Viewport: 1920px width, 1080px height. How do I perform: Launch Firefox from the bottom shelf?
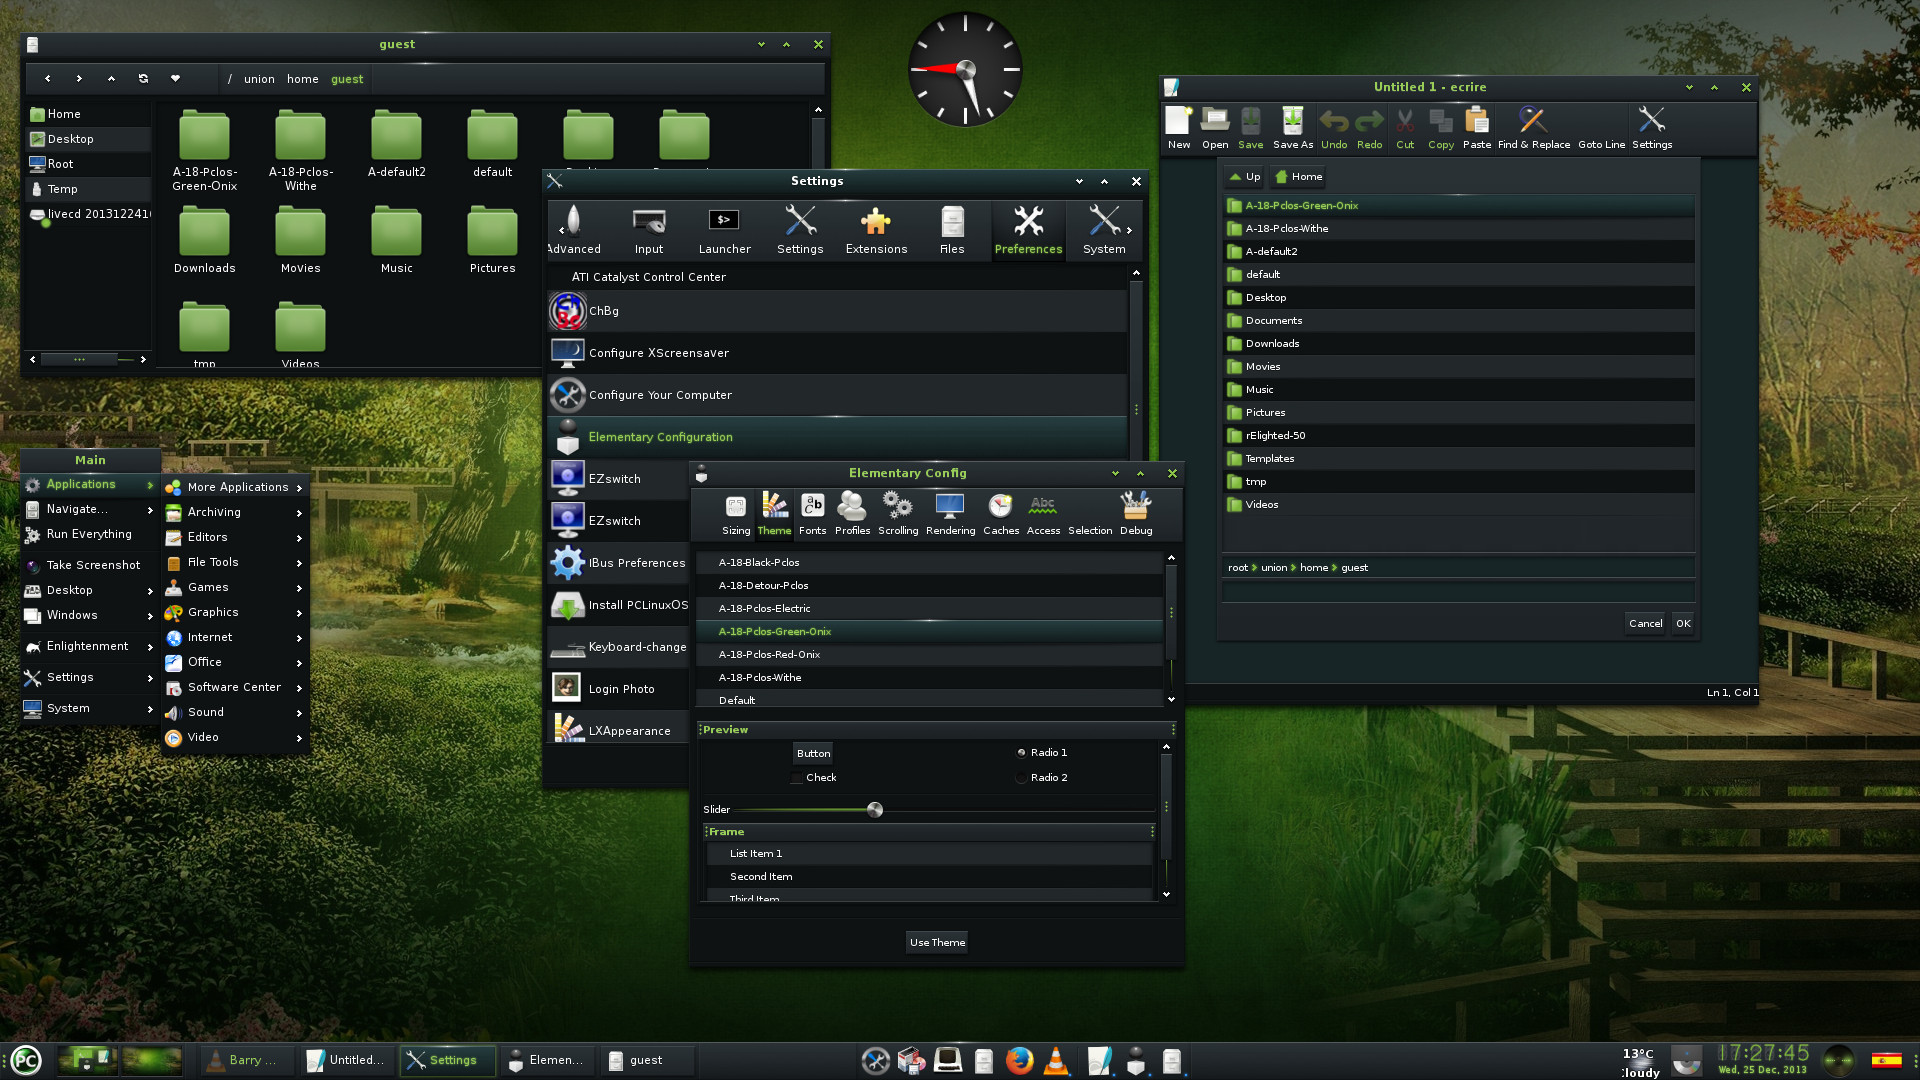pyautogui.click(x=1019, y=1060)
